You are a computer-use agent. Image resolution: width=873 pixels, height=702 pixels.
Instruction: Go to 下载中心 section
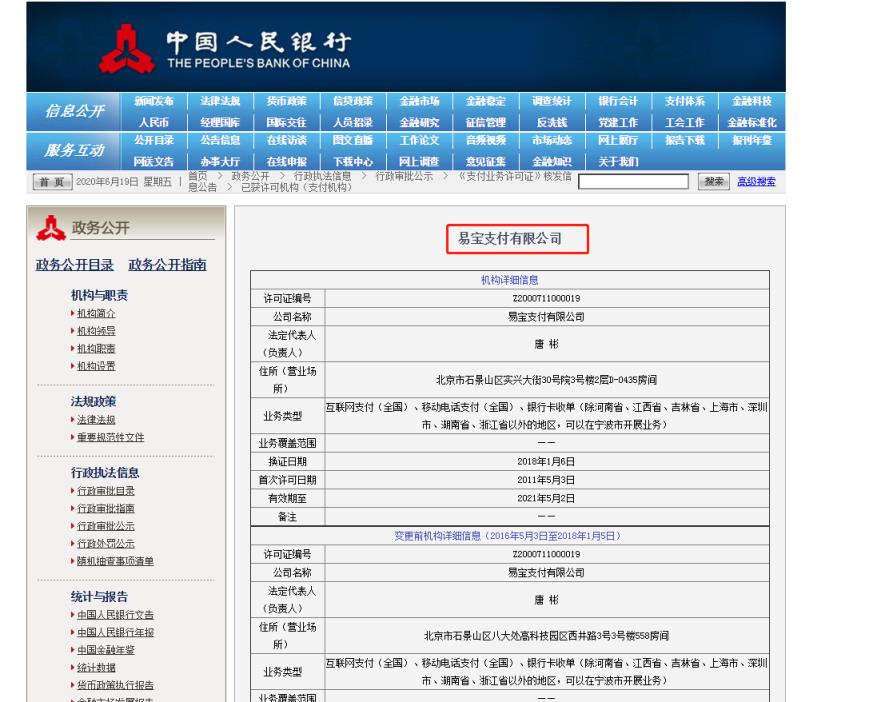click(353, 161)
